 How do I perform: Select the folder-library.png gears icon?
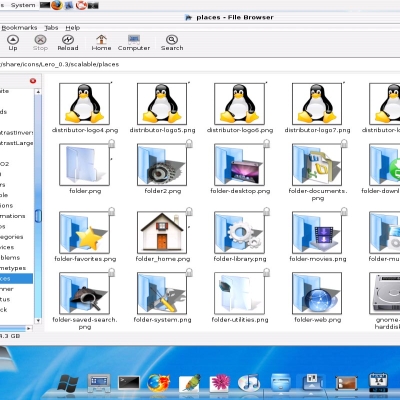(x=240, y=232)
